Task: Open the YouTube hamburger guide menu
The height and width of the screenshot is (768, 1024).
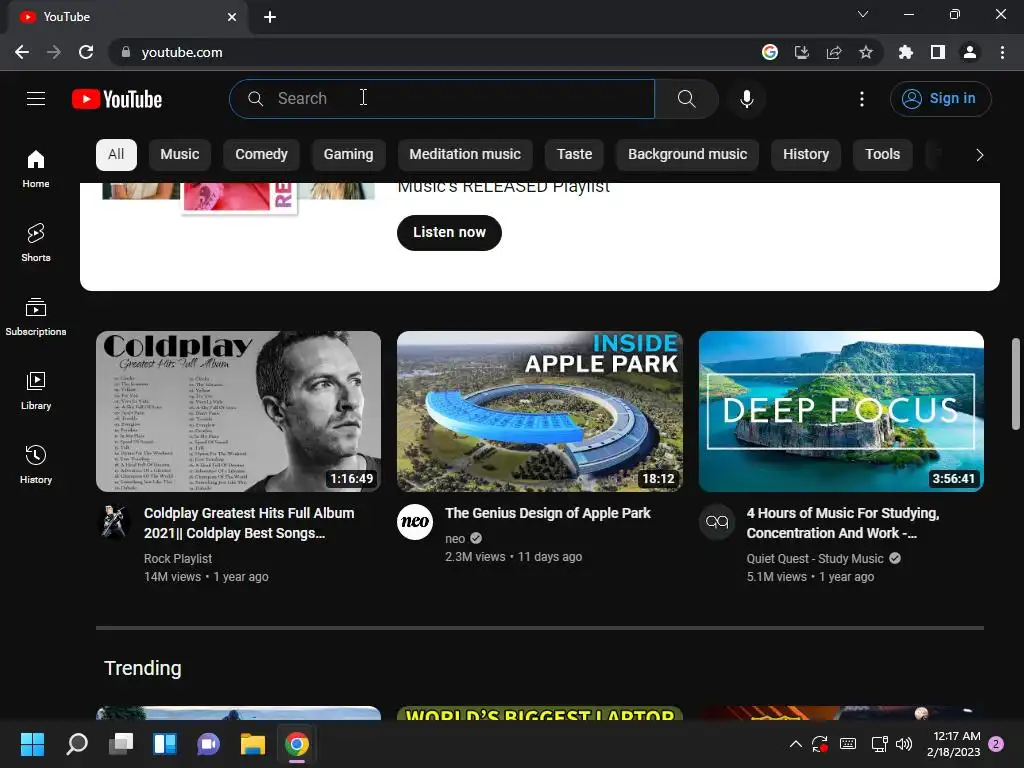Action: coord(36,99)
